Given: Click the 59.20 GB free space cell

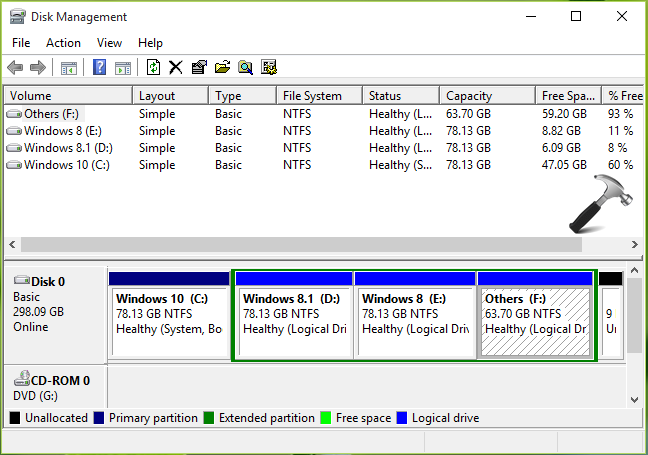Looking at the screenshot, I should coord(564,114).
